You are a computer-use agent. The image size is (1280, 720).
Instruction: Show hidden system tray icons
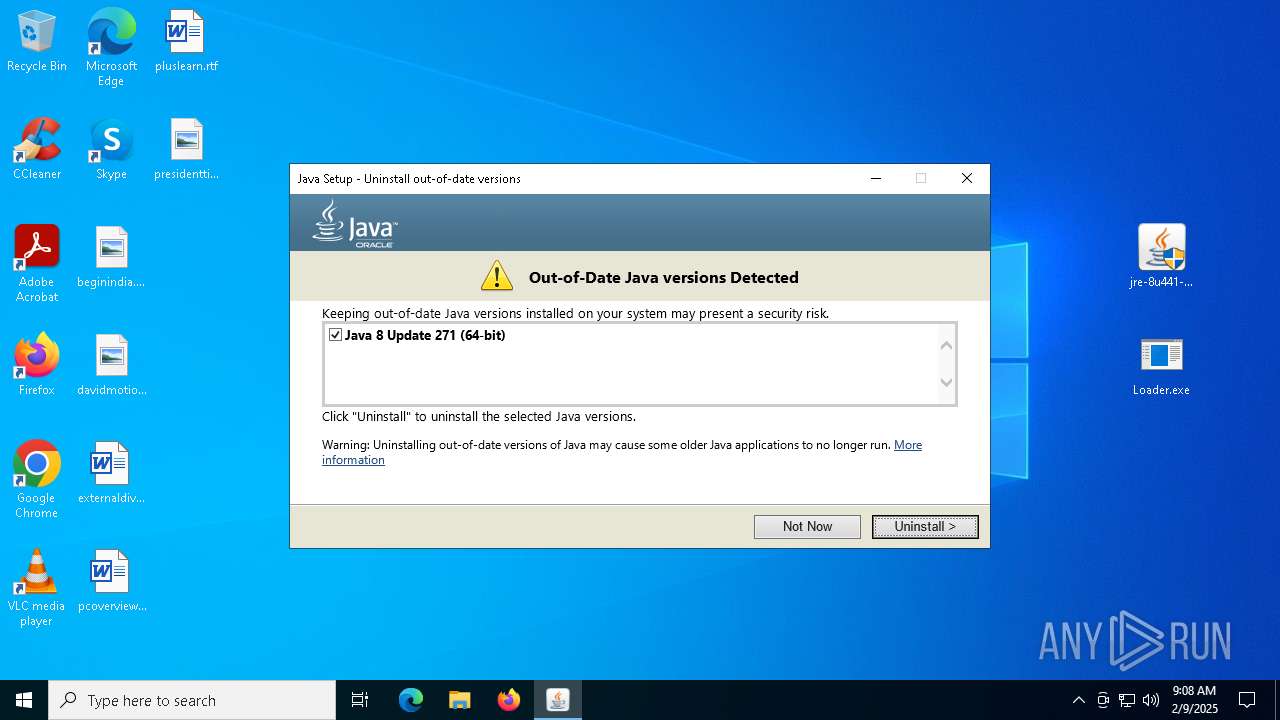[x=1078, y=700]
